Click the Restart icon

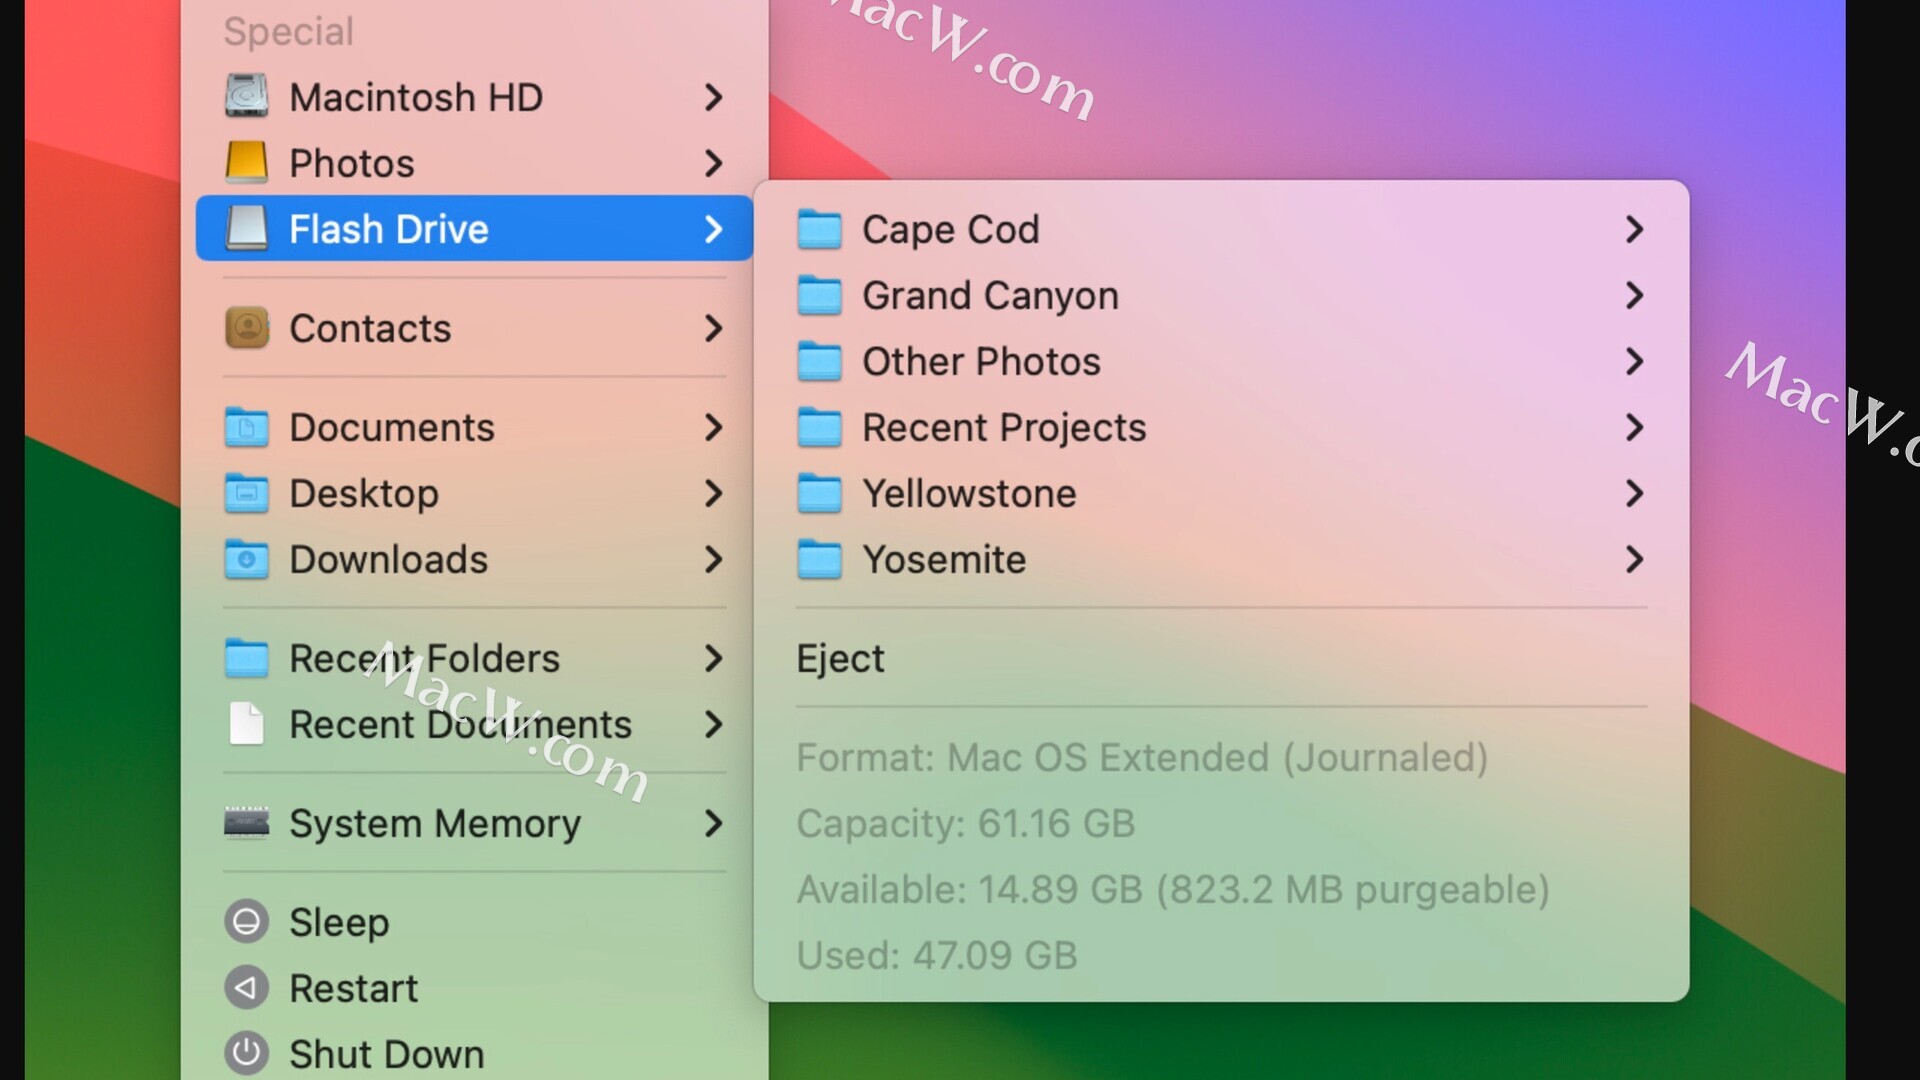[246, 988]
